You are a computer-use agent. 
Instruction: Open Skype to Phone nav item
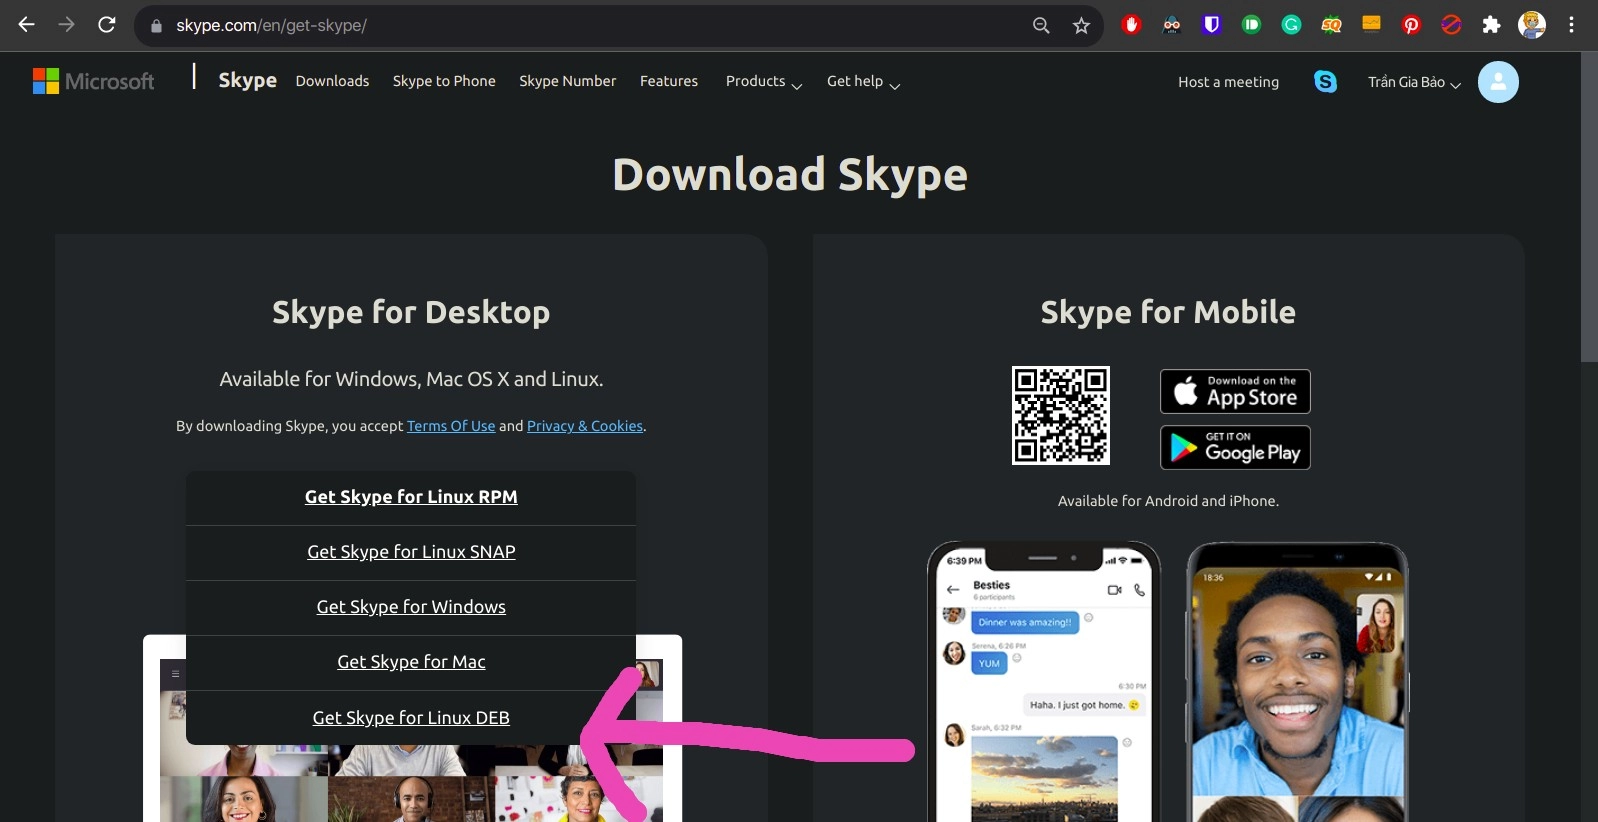444,81
